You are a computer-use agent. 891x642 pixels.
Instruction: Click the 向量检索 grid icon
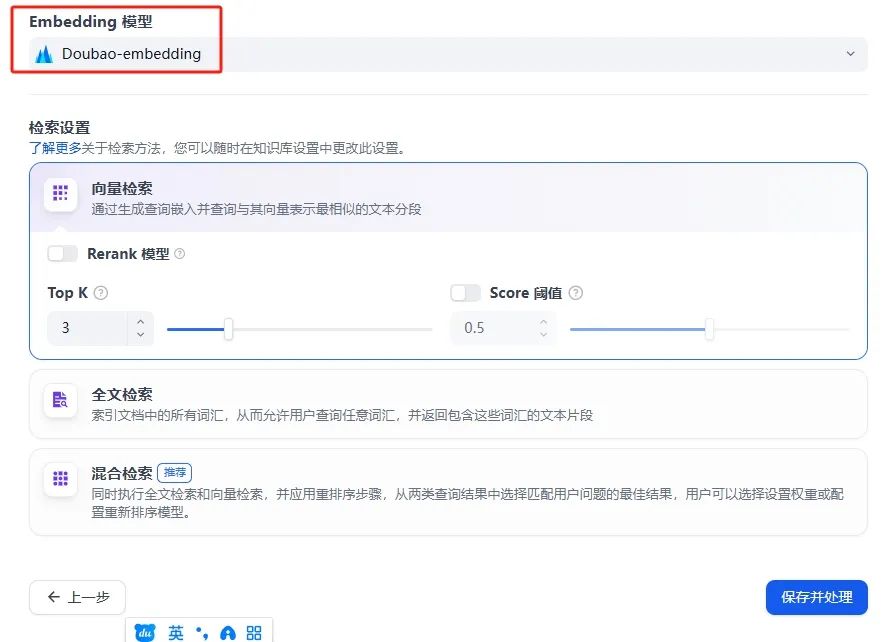pos(60,196)
